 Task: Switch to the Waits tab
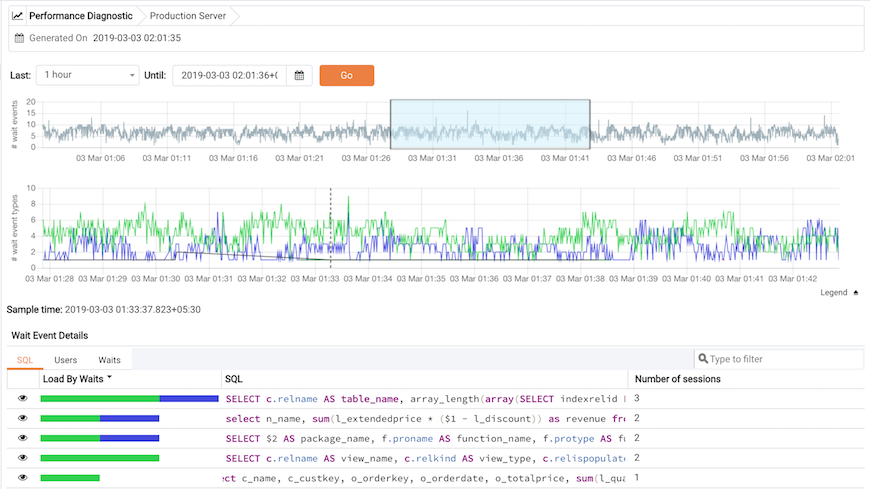pos(109,360)
